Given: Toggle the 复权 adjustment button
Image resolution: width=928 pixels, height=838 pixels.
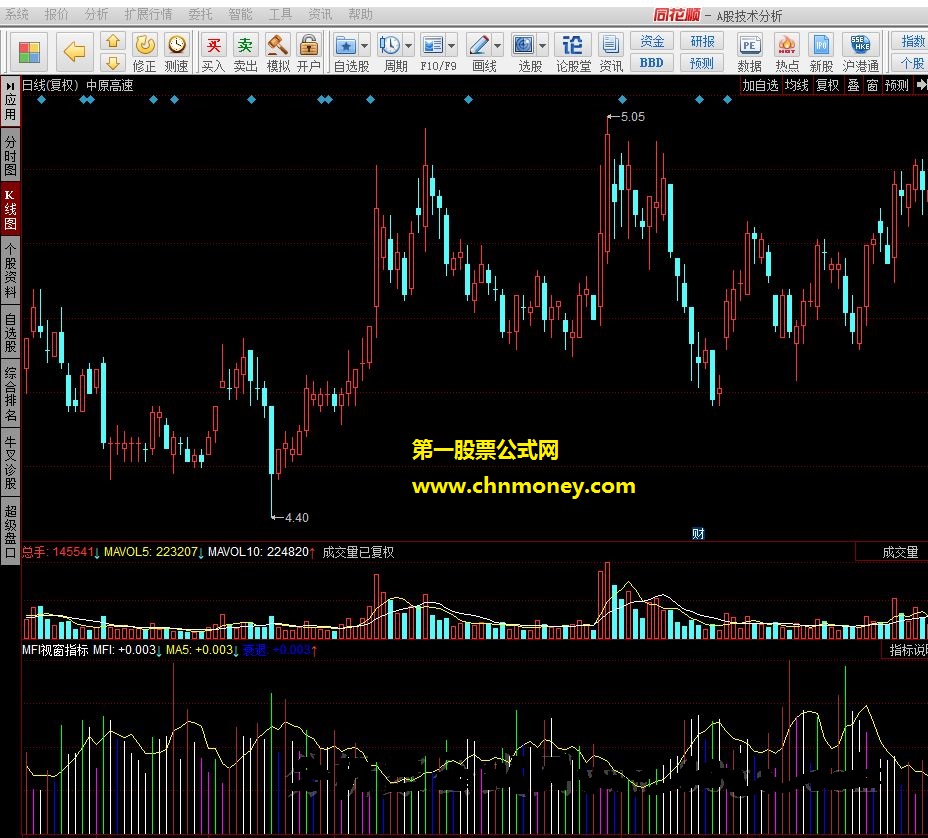Looking at the screenshot, I should point(827,85).
